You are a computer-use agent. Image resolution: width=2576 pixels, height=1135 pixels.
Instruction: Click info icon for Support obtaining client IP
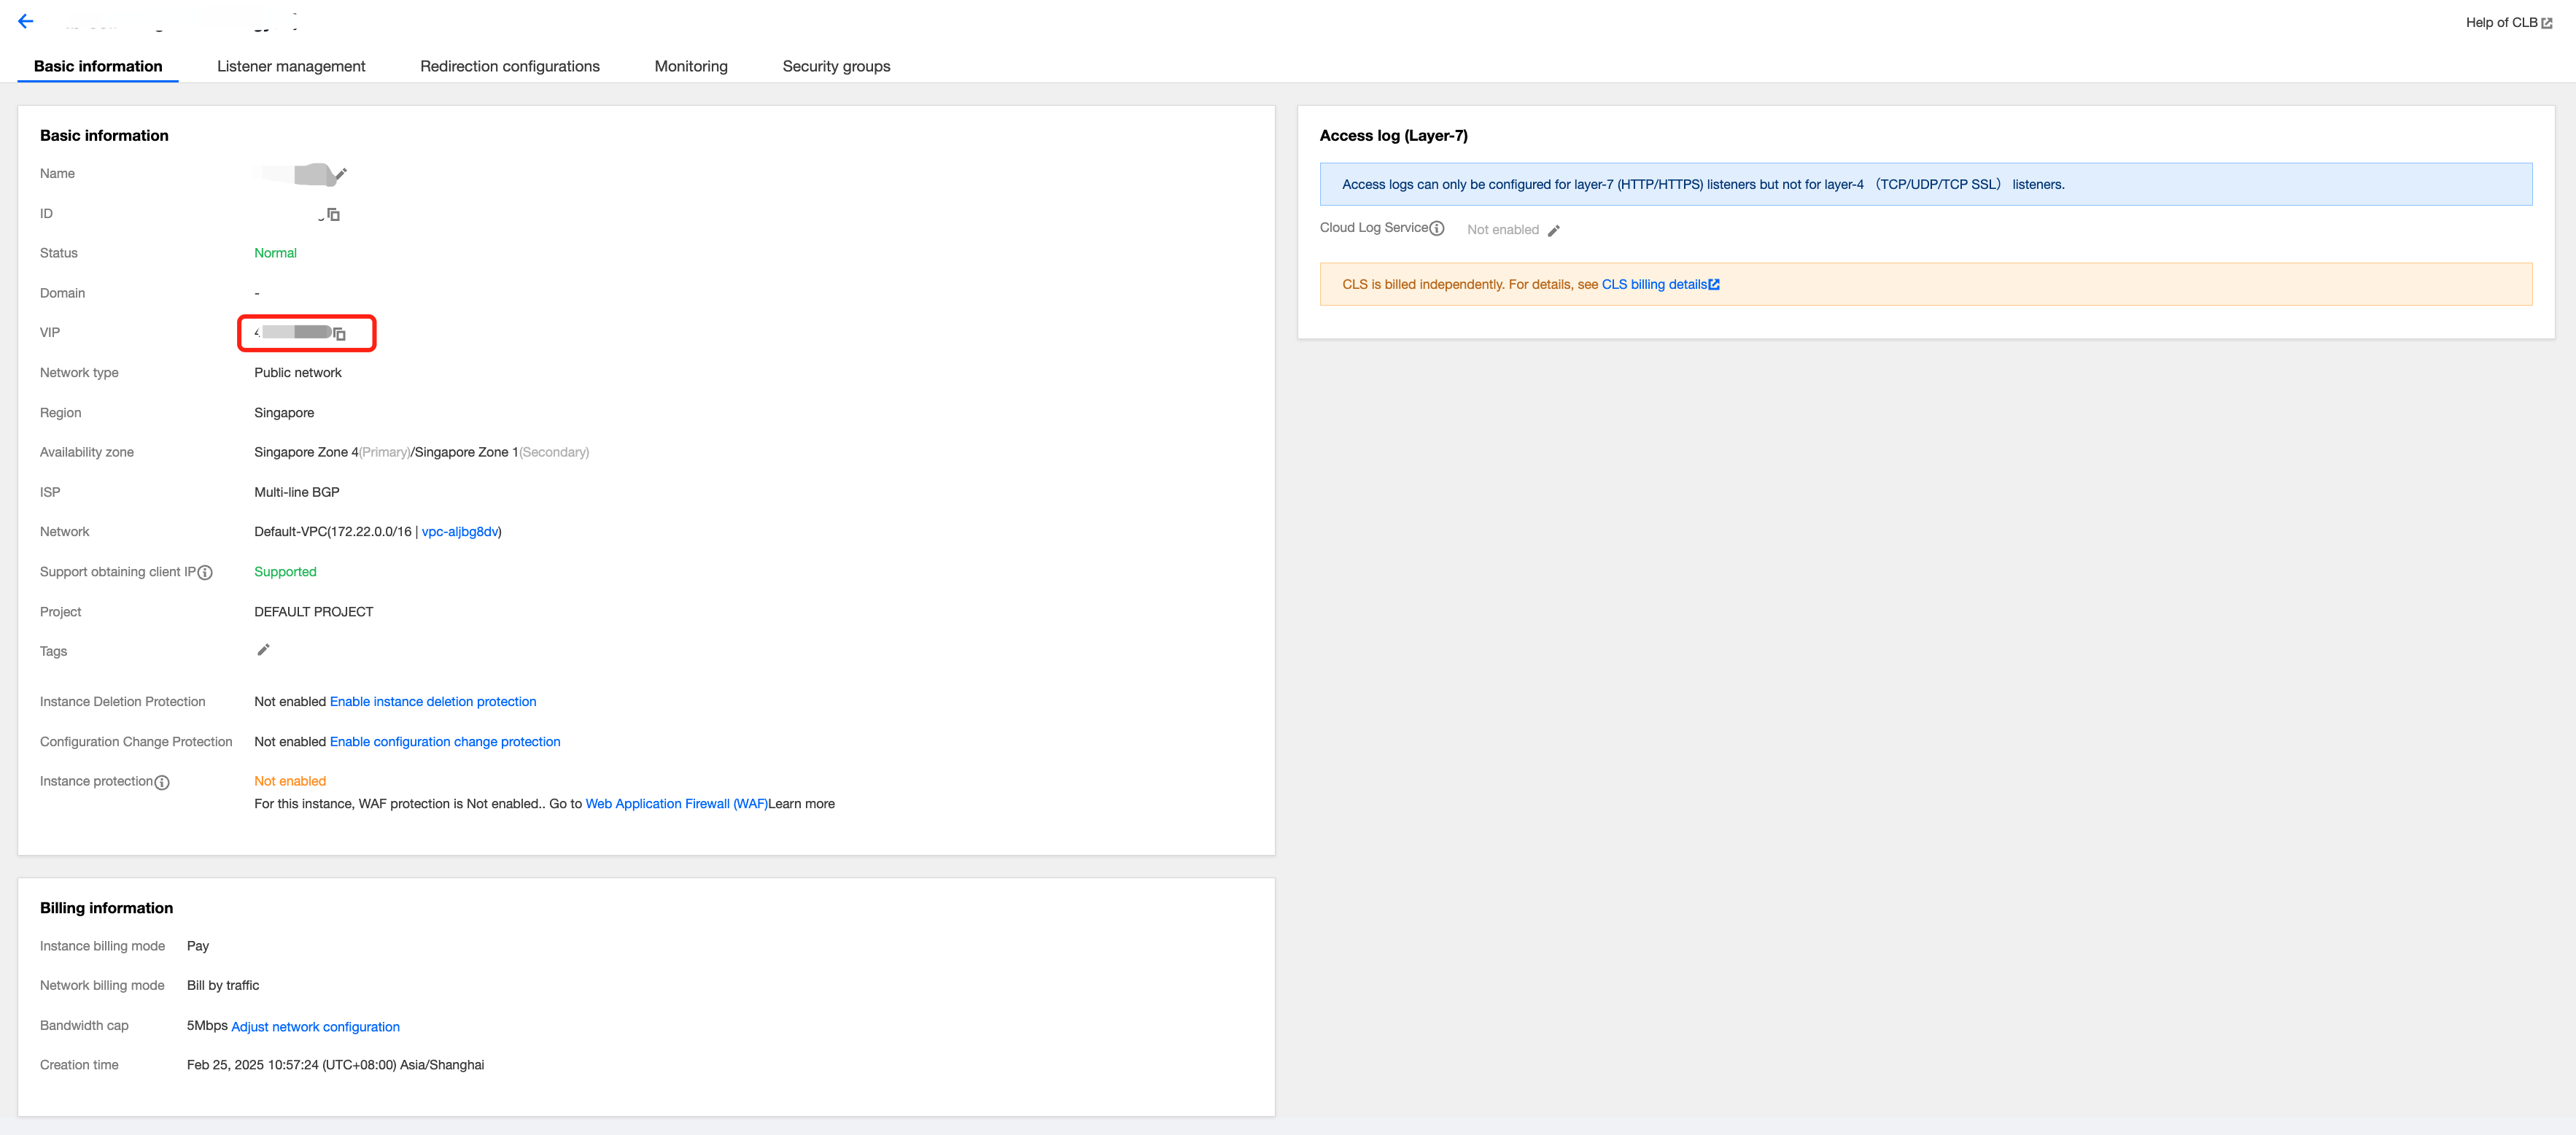205,572
